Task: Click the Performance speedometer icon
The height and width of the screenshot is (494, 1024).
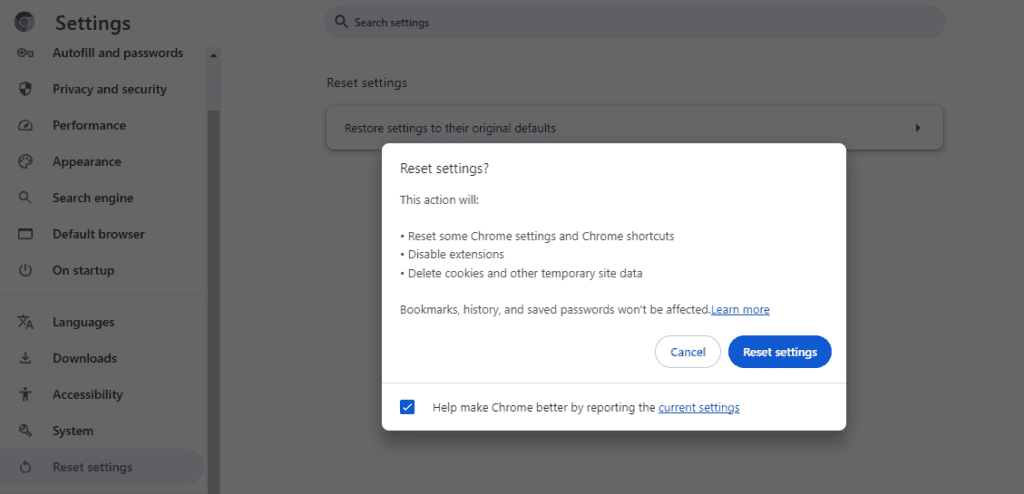Action: 25,125
